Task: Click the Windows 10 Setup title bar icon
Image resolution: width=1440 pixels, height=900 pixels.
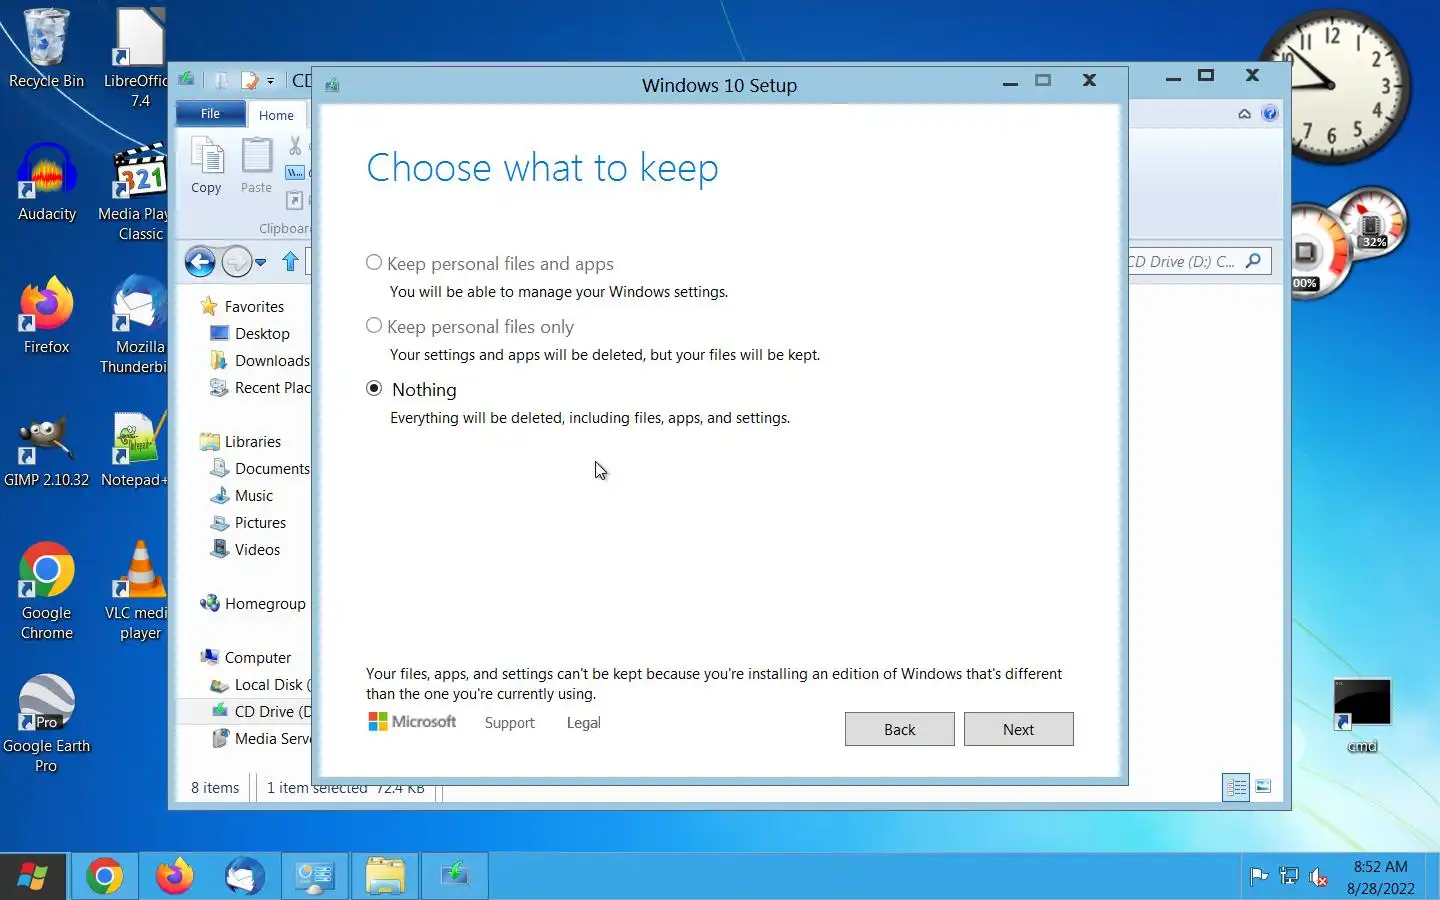Action: pos(332,85)
